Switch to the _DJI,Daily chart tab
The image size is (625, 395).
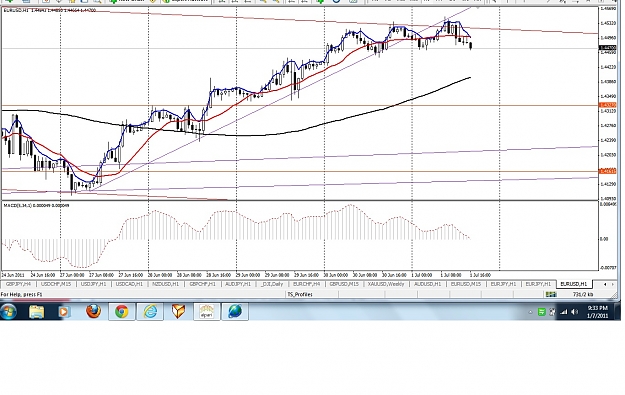[x=272, y=284]
